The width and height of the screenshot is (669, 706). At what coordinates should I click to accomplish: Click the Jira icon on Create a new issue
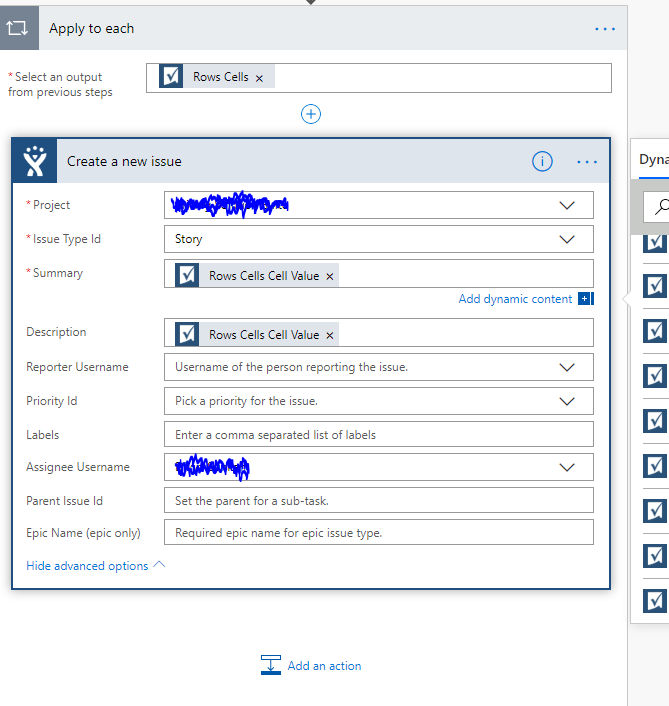click(x=35, y=161)
